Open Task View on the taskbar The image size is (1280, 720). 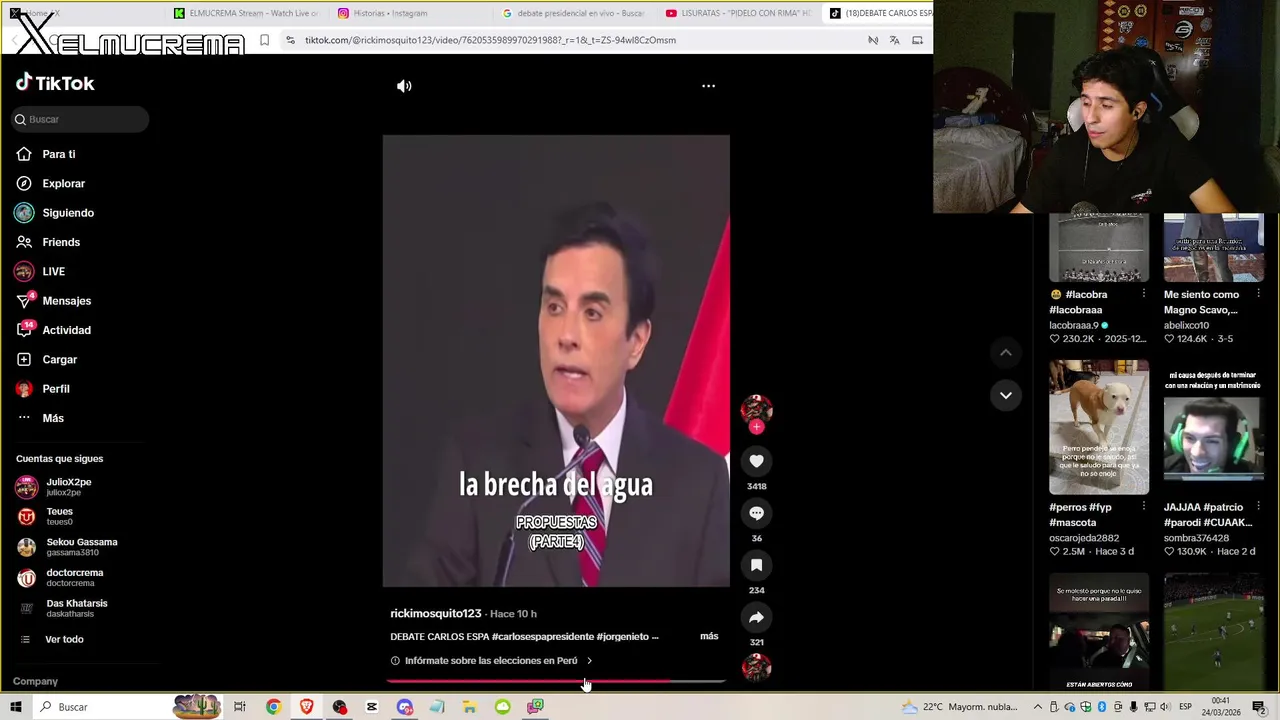240,707
